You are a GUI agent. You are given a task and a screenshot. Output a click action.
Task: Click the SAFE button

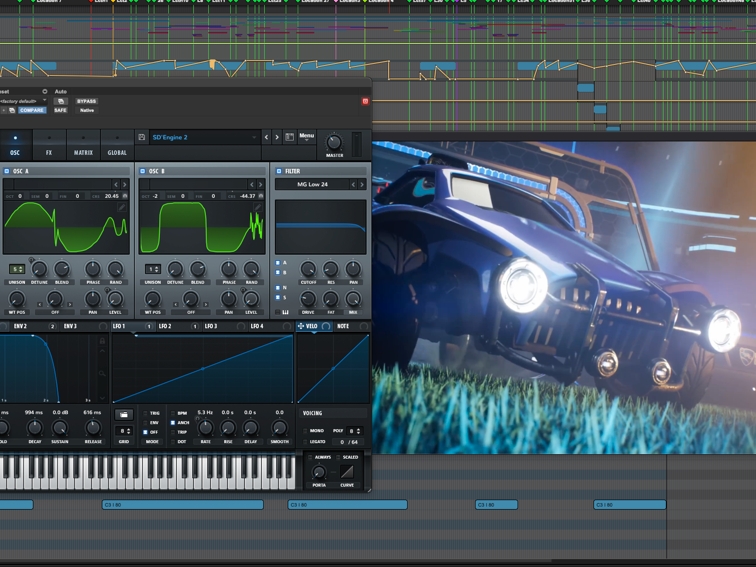tap(60, 110)
